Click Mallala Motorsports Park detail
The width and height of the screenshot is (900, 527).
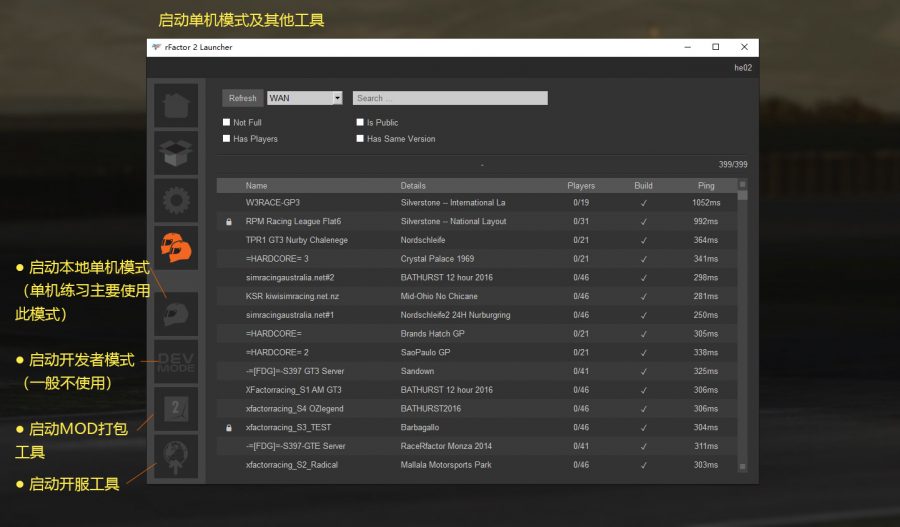pos(446,465)
